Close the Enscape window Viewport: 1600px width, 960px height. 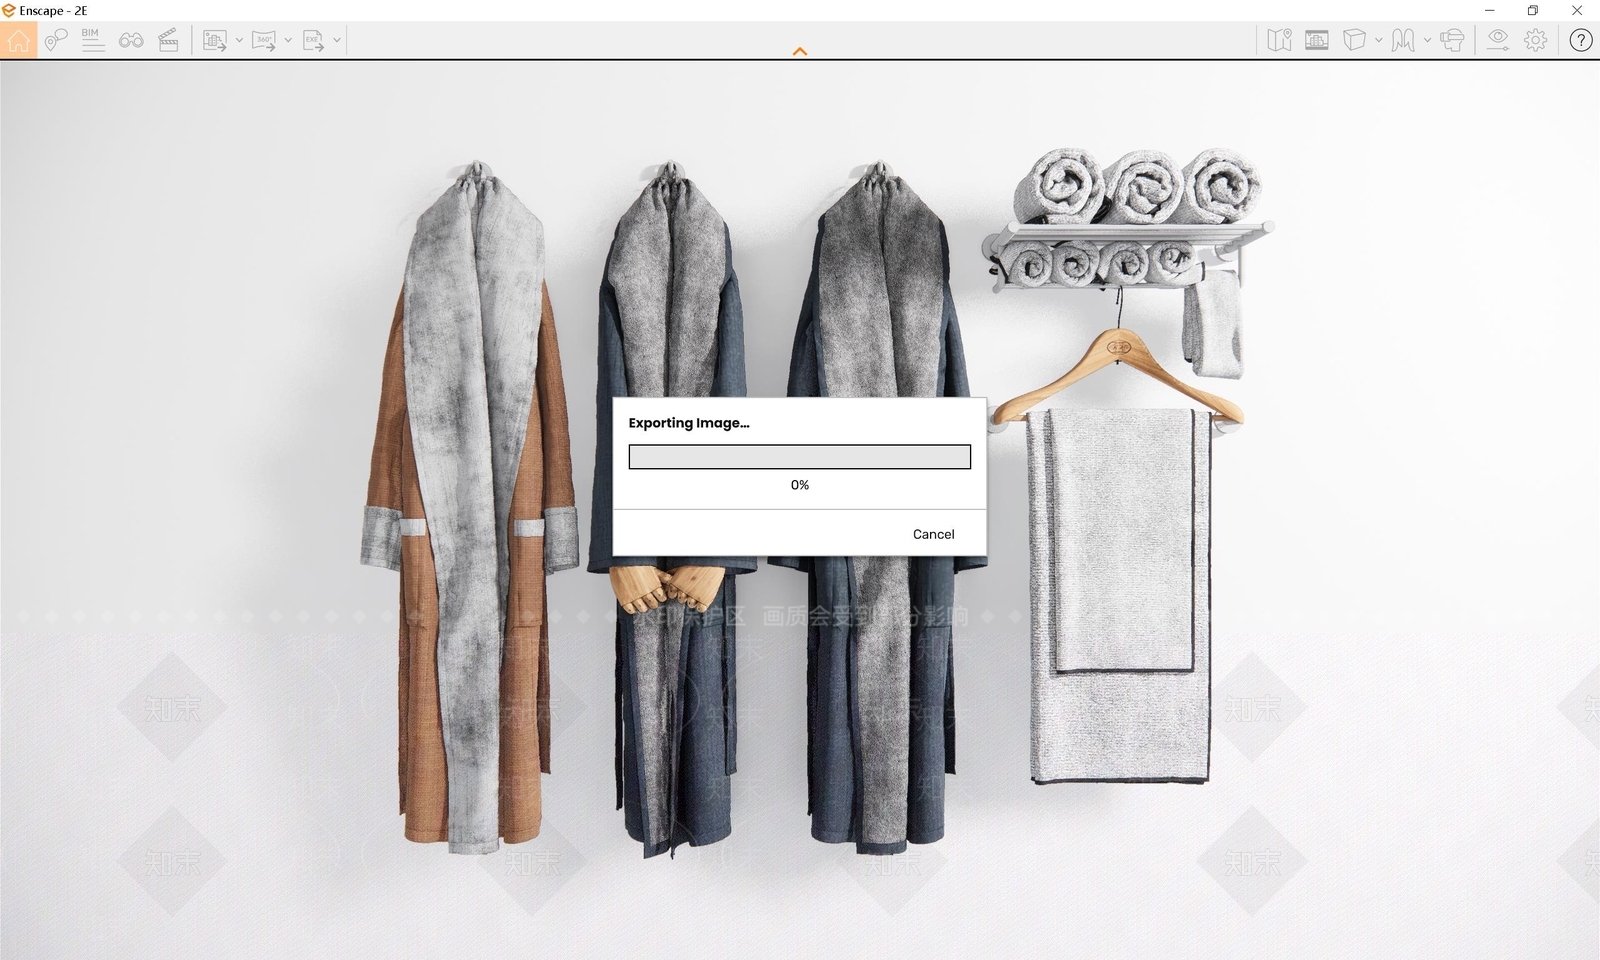[x=1577, y=10]
